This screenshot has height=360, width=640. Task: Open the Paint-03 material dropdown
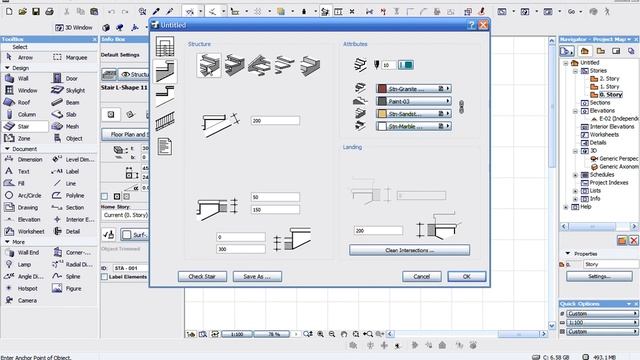(x=413, y=101)
